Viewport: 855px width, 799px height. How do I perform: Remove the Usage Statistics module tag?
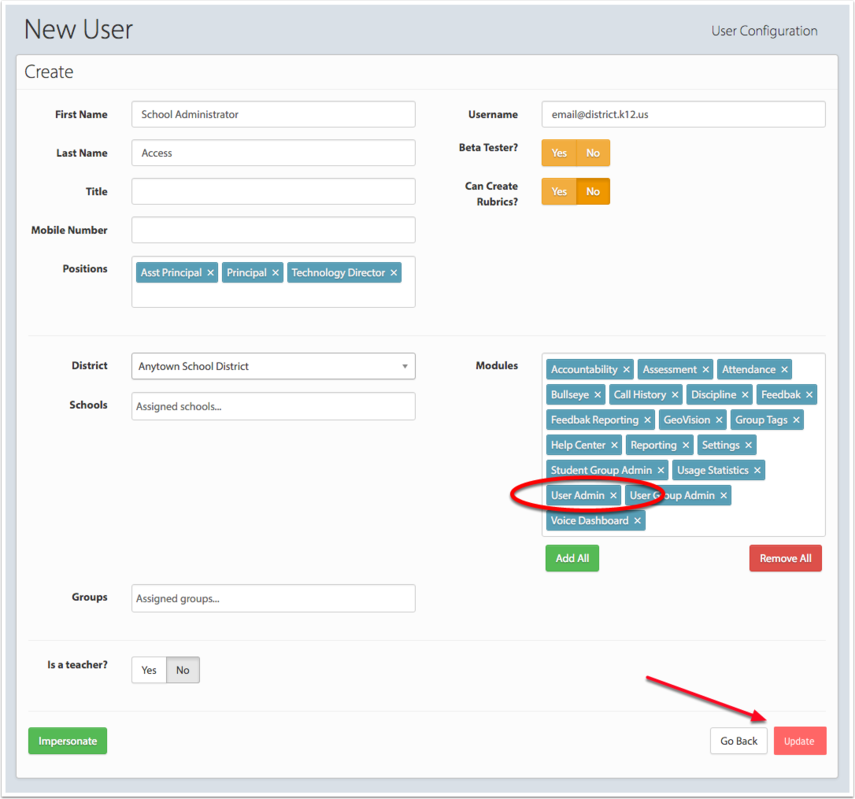[757, 470]
